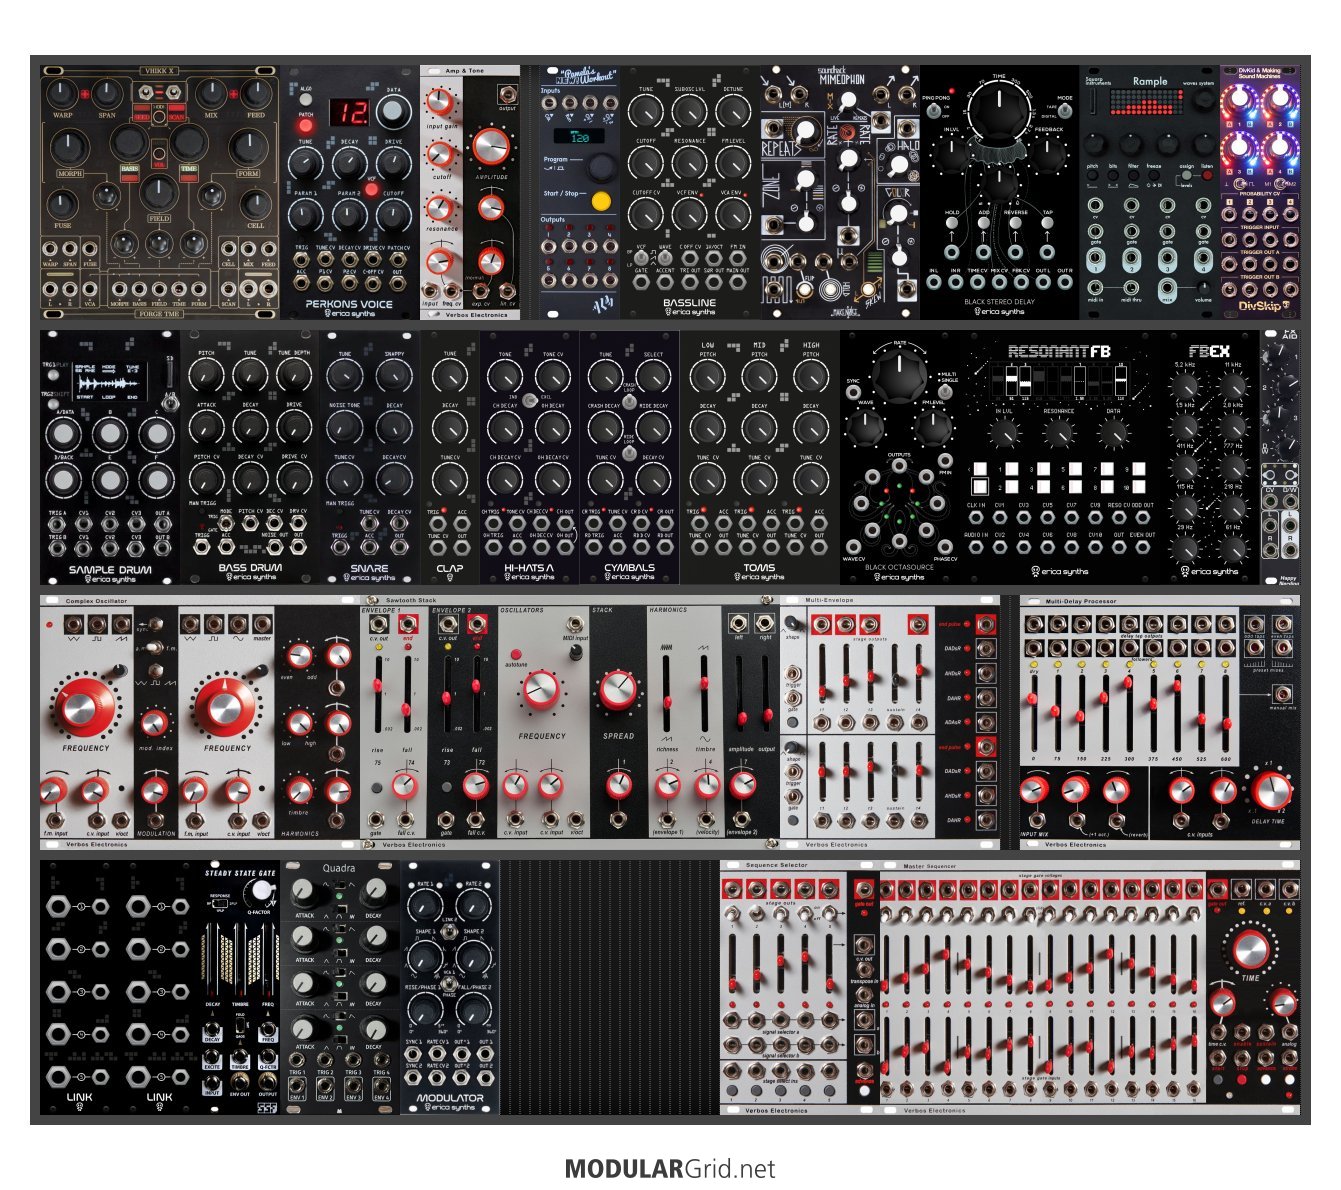The height and width of the screenshot is (1190, 1341).
Task: Click the resonance knob on Amp & Tone
Action: click(x=439, y=206)
